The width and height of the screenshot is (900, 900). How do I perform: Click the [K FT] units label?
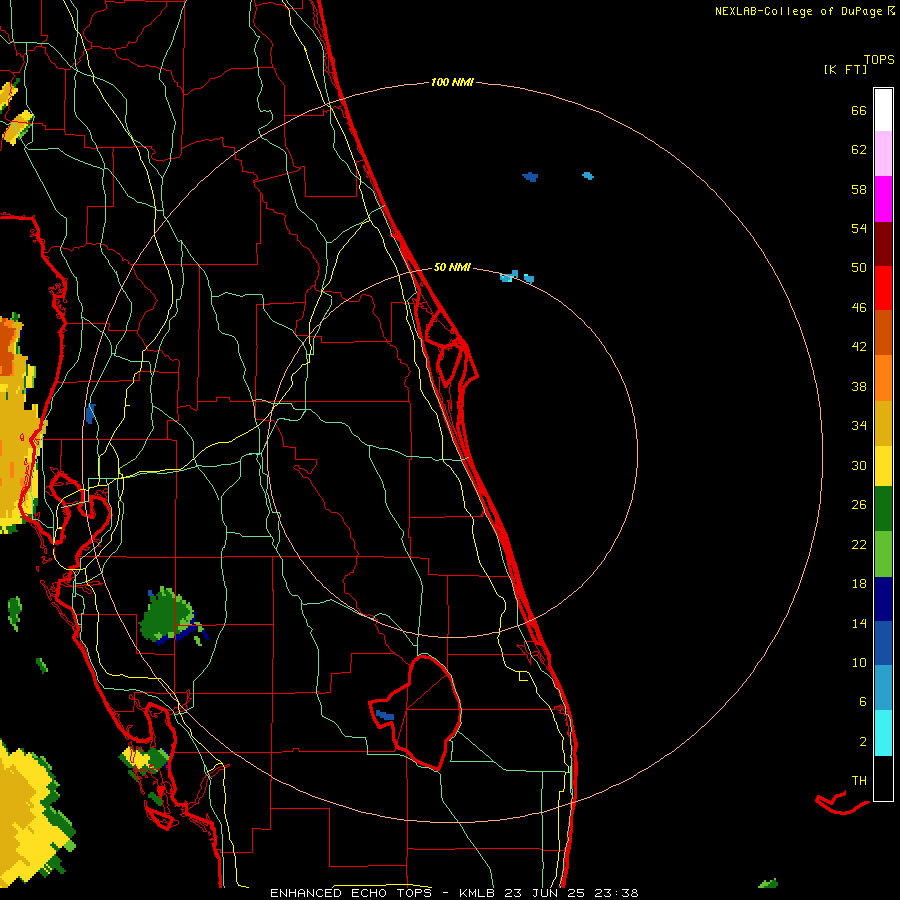click(x=845, y=70)
